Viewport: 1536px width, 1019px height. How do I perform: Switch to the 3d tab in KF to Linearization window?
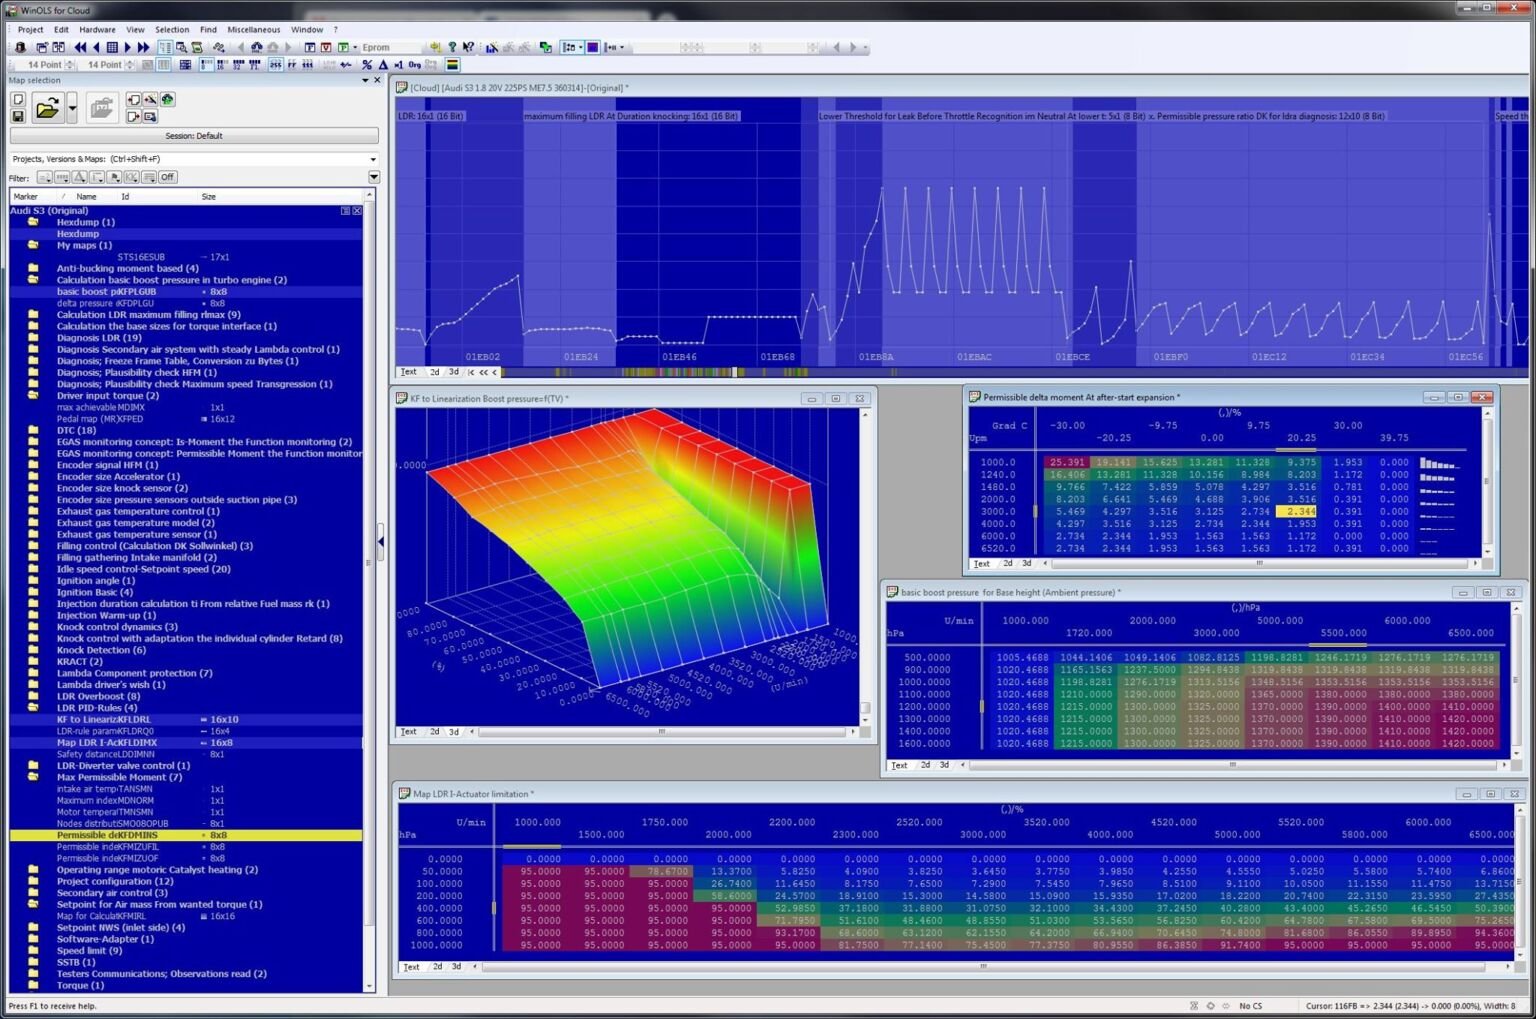(x=454, y=731)
